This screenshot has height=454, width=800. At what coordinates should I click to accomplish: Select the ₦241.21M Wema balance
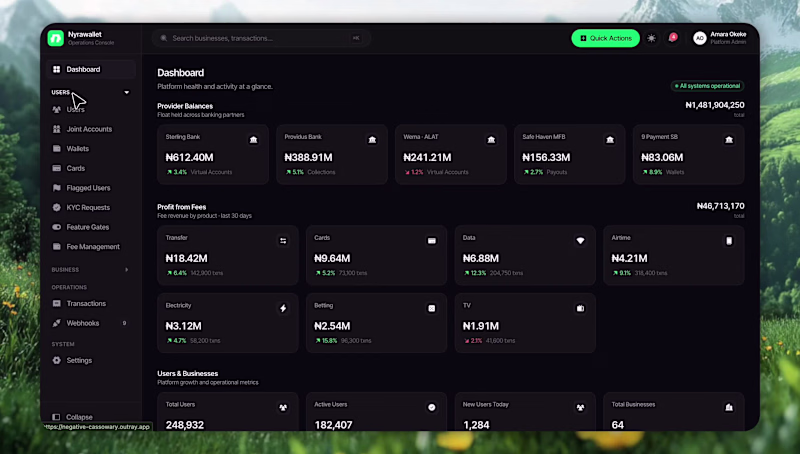tap(427, 158)
